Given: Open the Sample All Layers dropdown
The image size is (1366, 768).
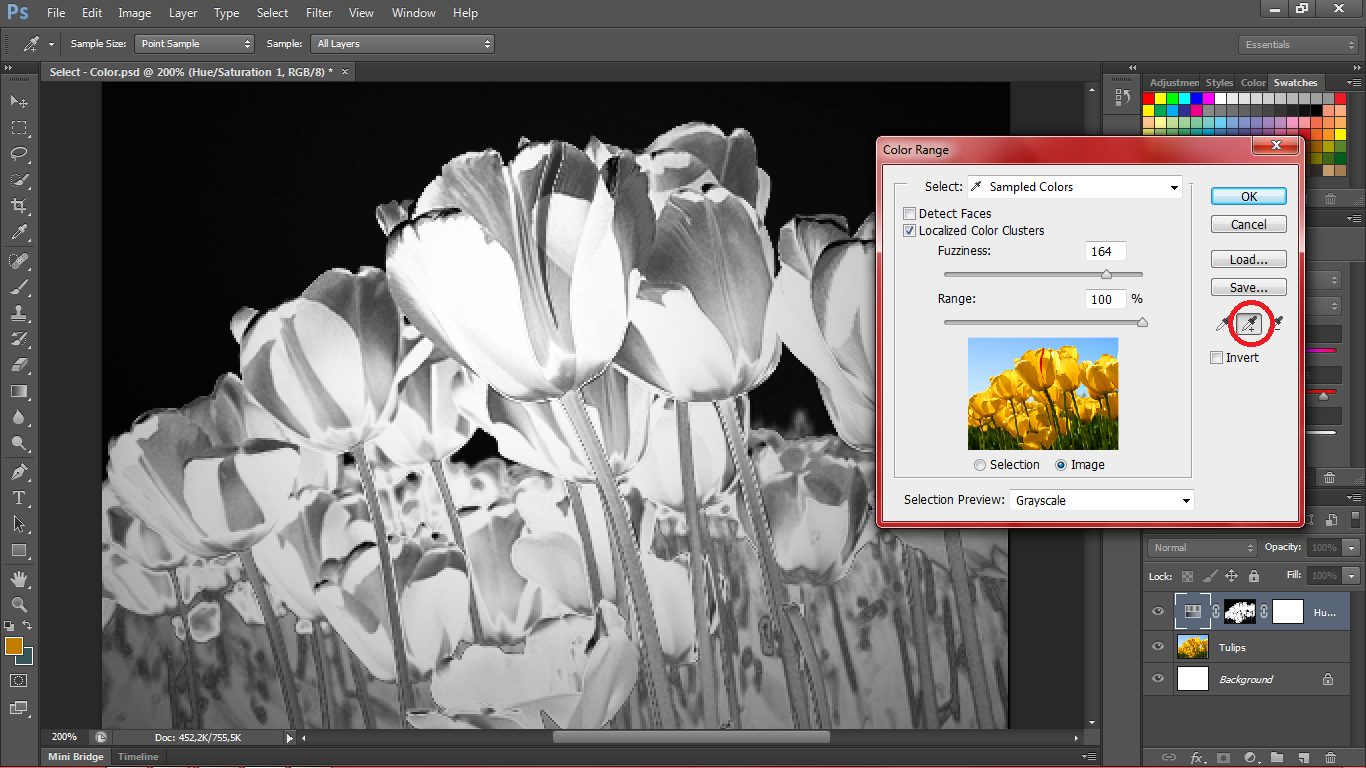Looking at the screenshot, I should pyautogui.click(x=402, y=44).
